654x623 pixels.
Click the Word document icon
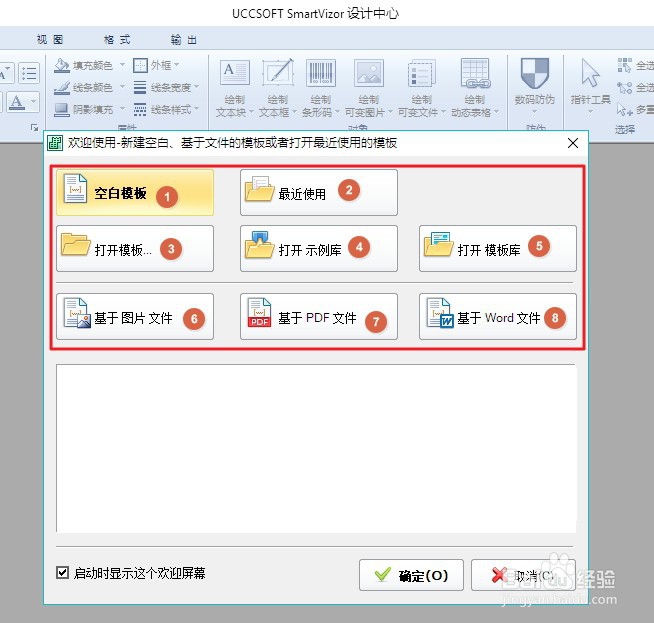tap(440, 313)
